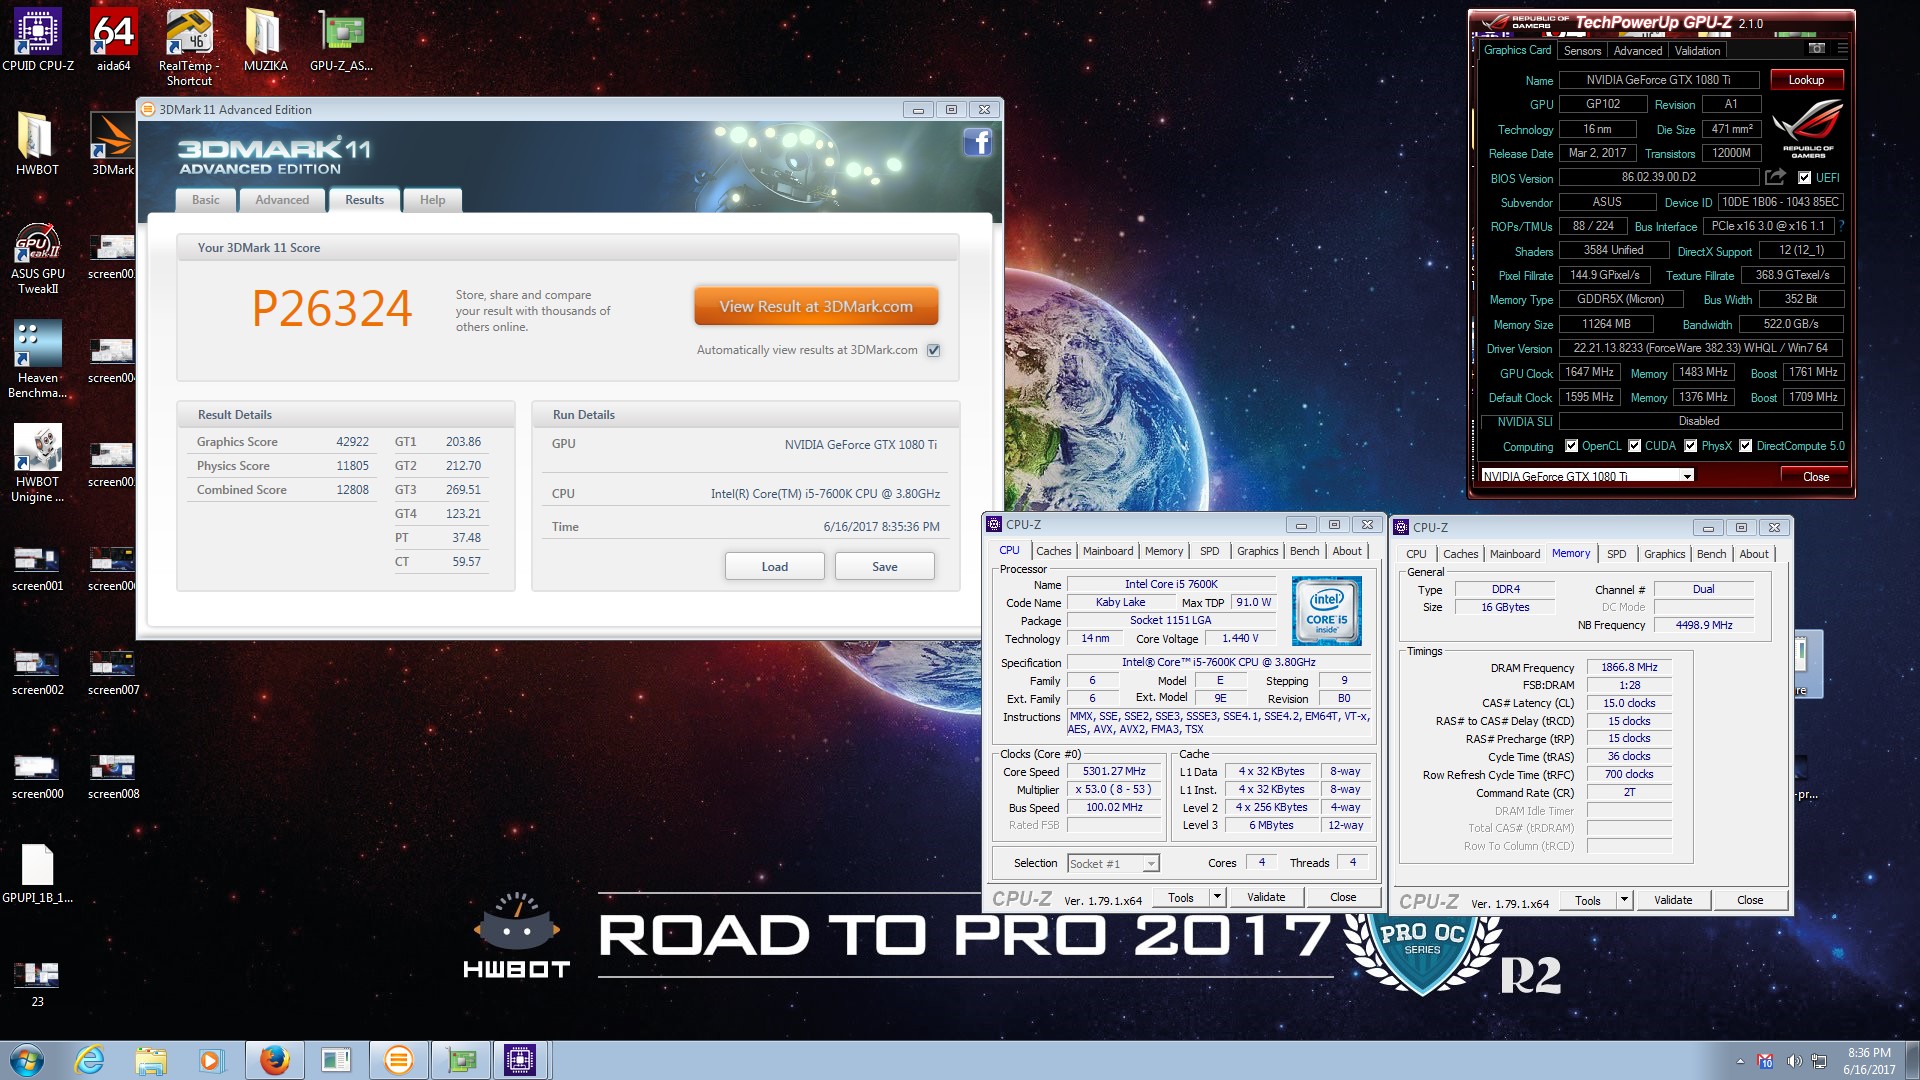Click the GPU-Z BIOS share/export icon
The image size is (1920, 1080).
[1775, 177]
